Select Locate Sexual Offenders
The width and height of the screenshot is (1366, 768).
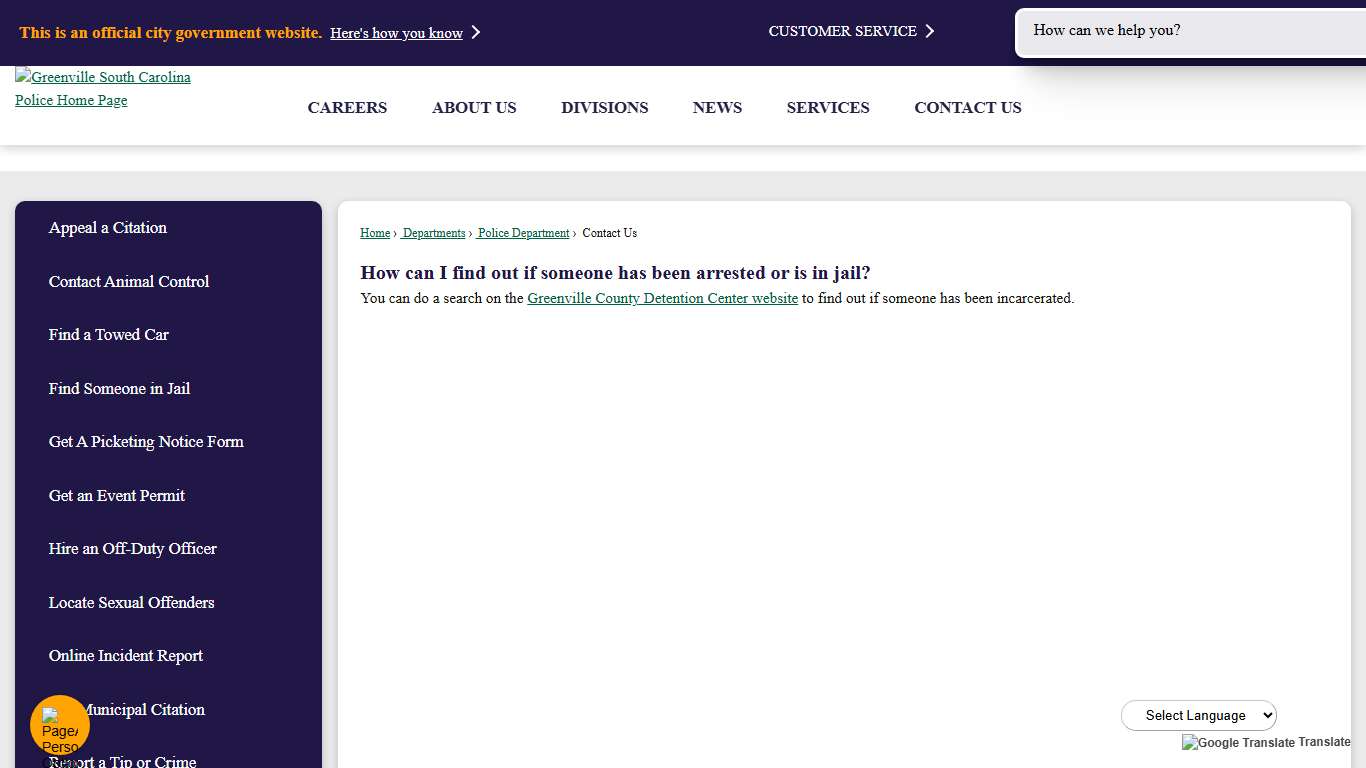(x=131, y=603)
